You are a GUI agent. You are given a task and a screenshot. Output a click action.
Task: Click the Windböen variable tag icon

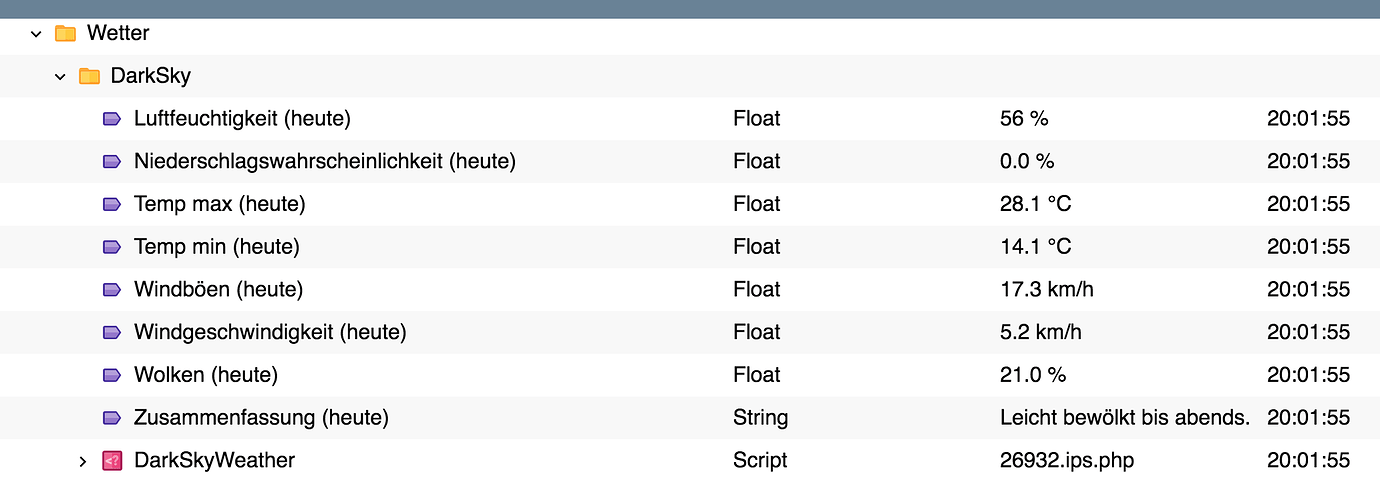point(112,290)
